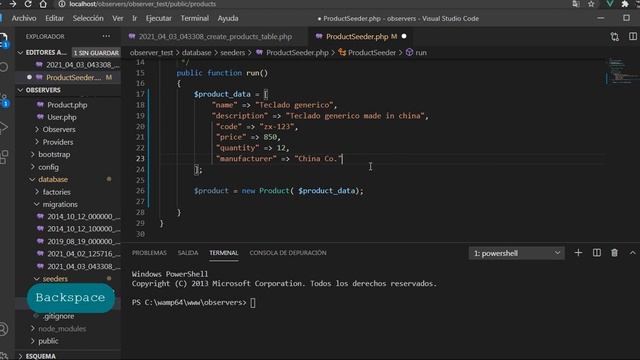
Task: Open Explorer more actions ellipsis
Action: pyautogui.click(x=106, y=36)
